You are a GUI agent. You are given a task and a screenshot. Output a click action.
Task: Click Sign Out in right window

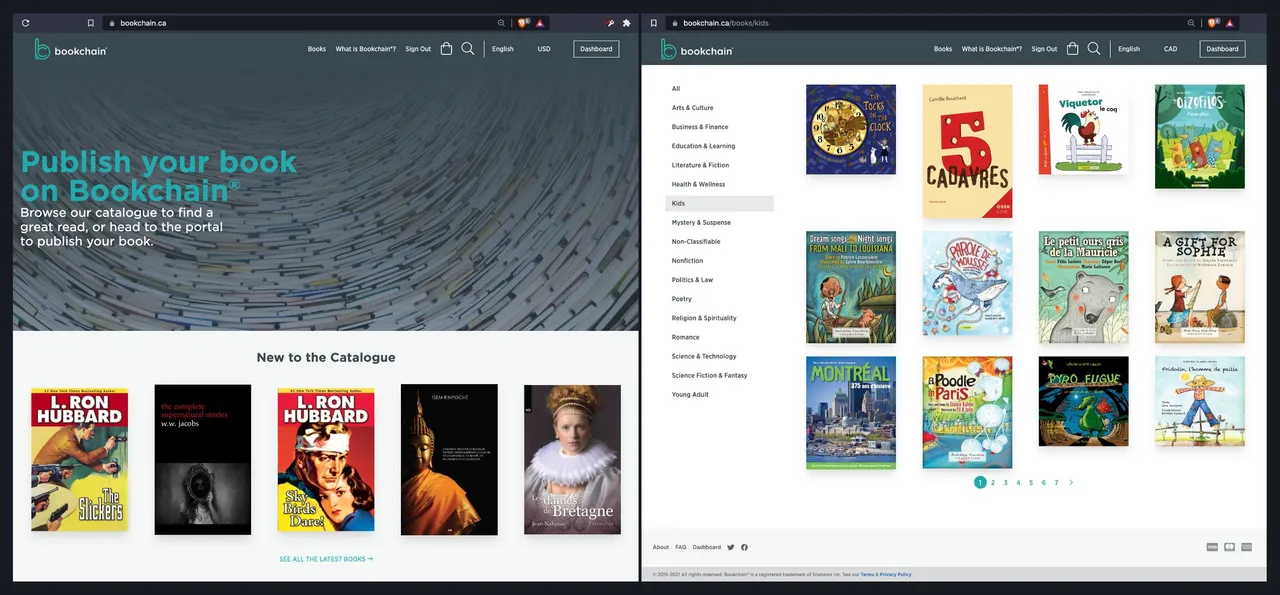pyautogui.click(x=1044, y=49)
